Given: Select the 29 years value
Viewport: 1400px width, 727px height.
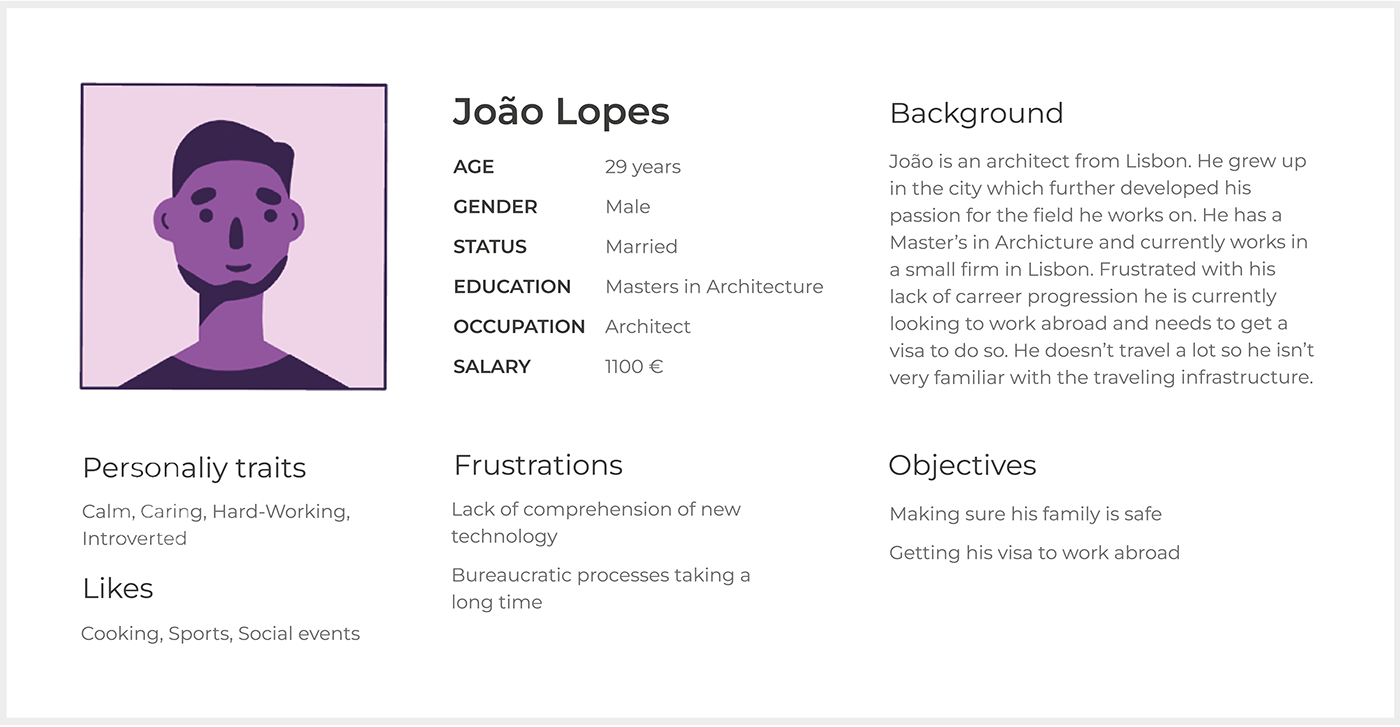Looking at the screenshot, I should point(643,167).
